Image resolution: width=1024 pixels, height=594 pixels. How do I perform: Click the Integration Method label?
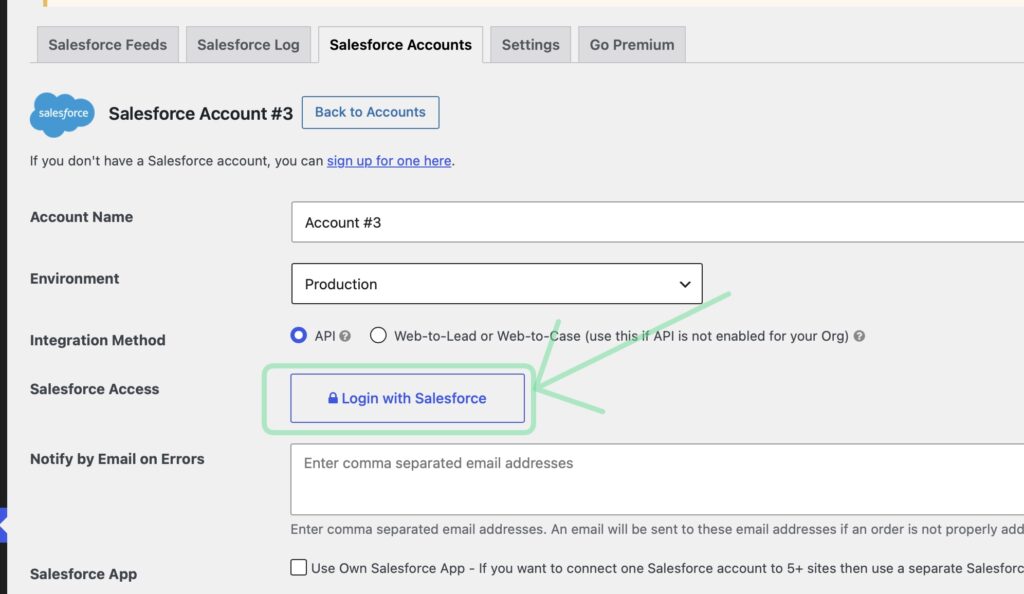point(98,340)
